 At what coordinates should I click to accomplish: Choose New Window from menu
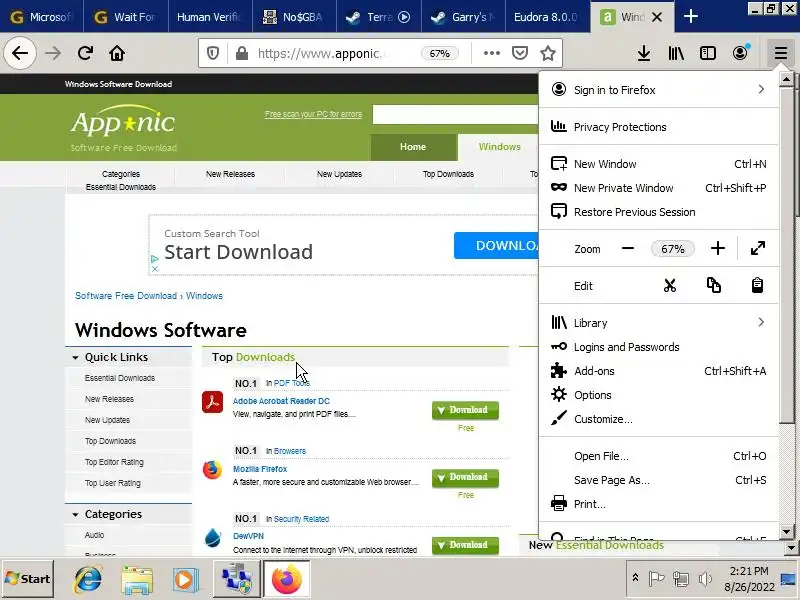point(659,164)
